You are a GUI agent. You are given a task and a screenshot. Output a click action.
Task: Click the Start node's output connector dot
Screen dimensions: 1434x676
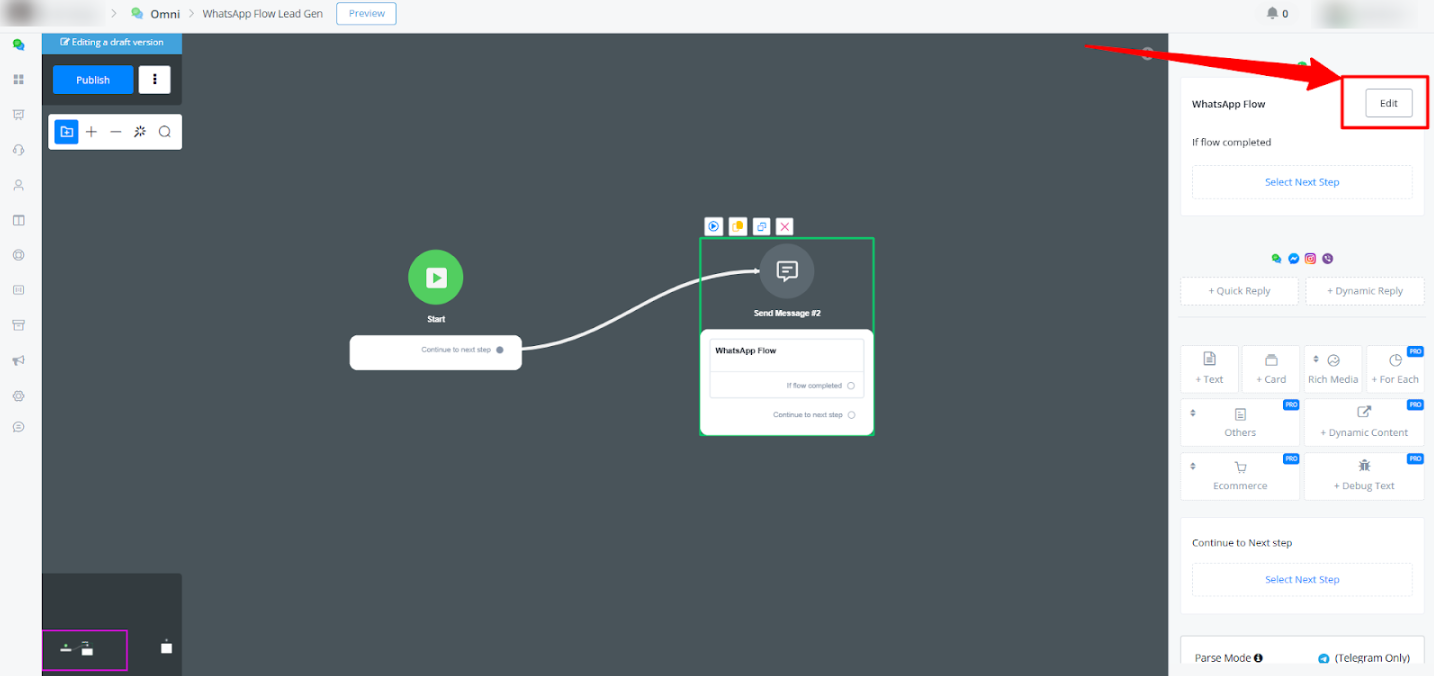point(500,350)
